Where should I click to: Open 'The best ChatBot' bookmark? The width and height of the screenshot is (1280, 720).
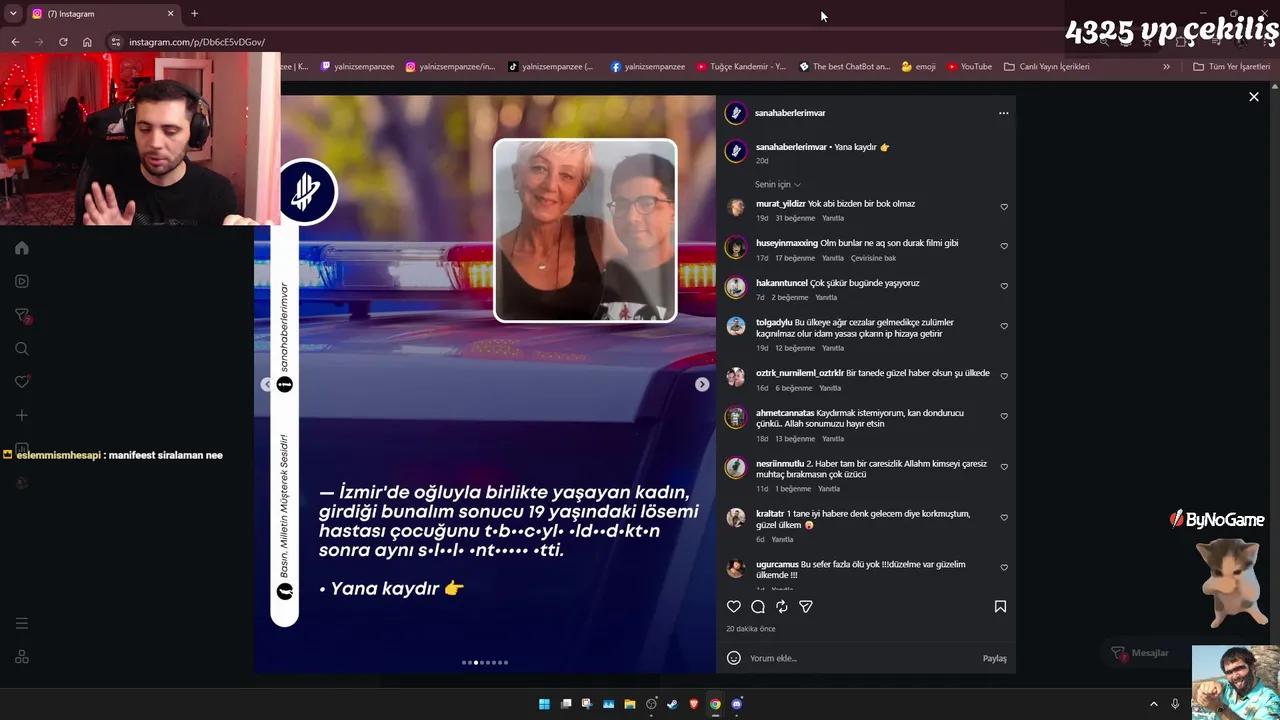click(x=844, y=67)
